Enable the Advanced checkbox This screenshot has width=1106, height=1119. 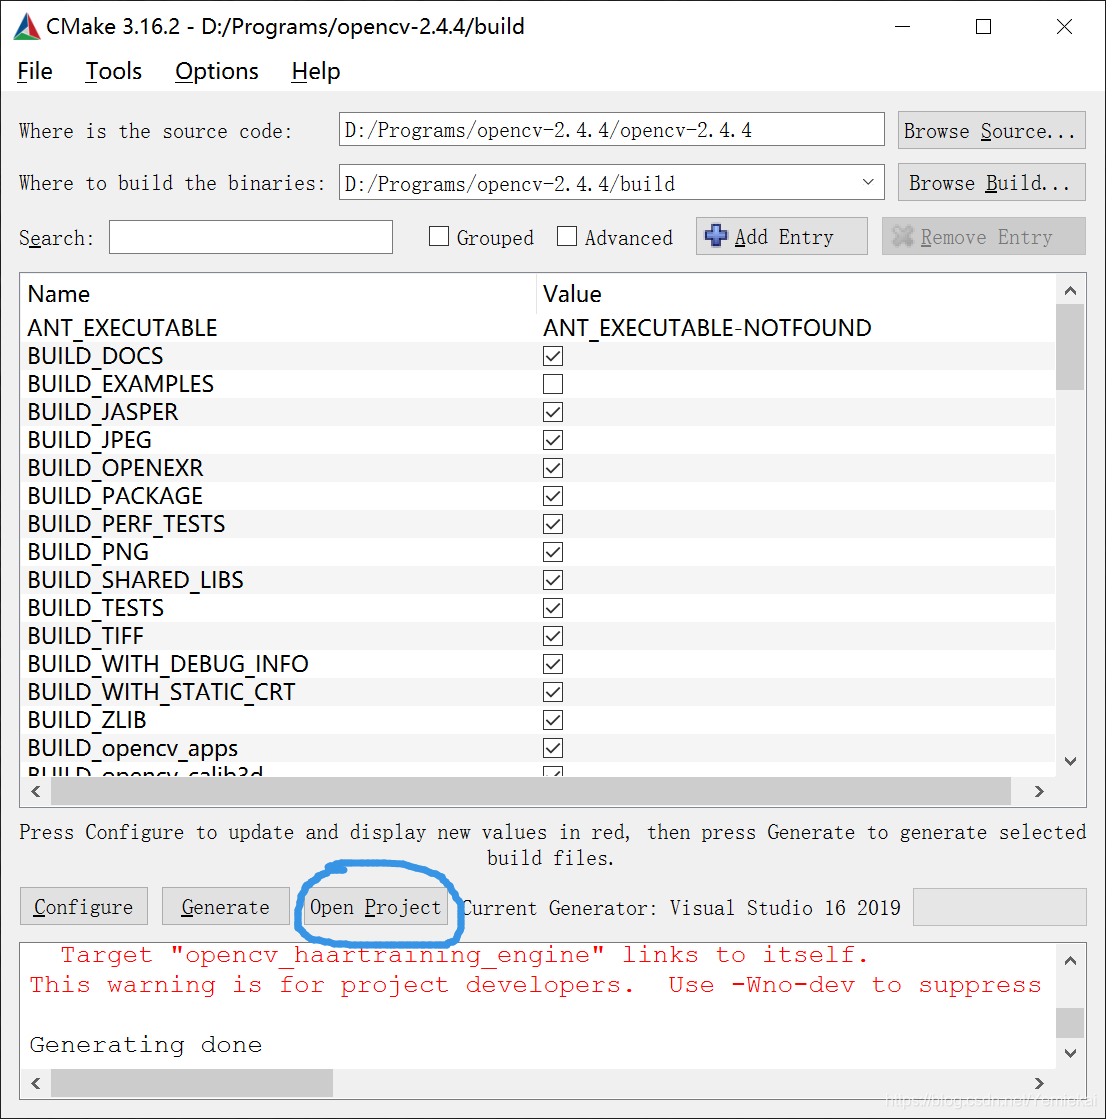click(567, 236)
